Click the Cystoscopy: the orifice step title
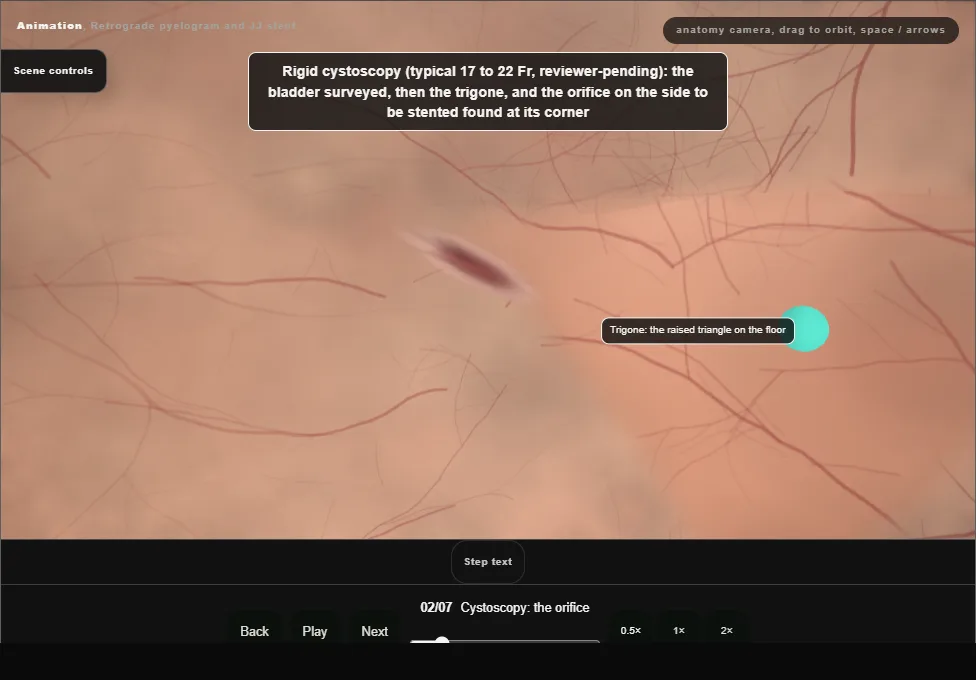This screenshot has width=976, height=680. click(x=525, y=608)
